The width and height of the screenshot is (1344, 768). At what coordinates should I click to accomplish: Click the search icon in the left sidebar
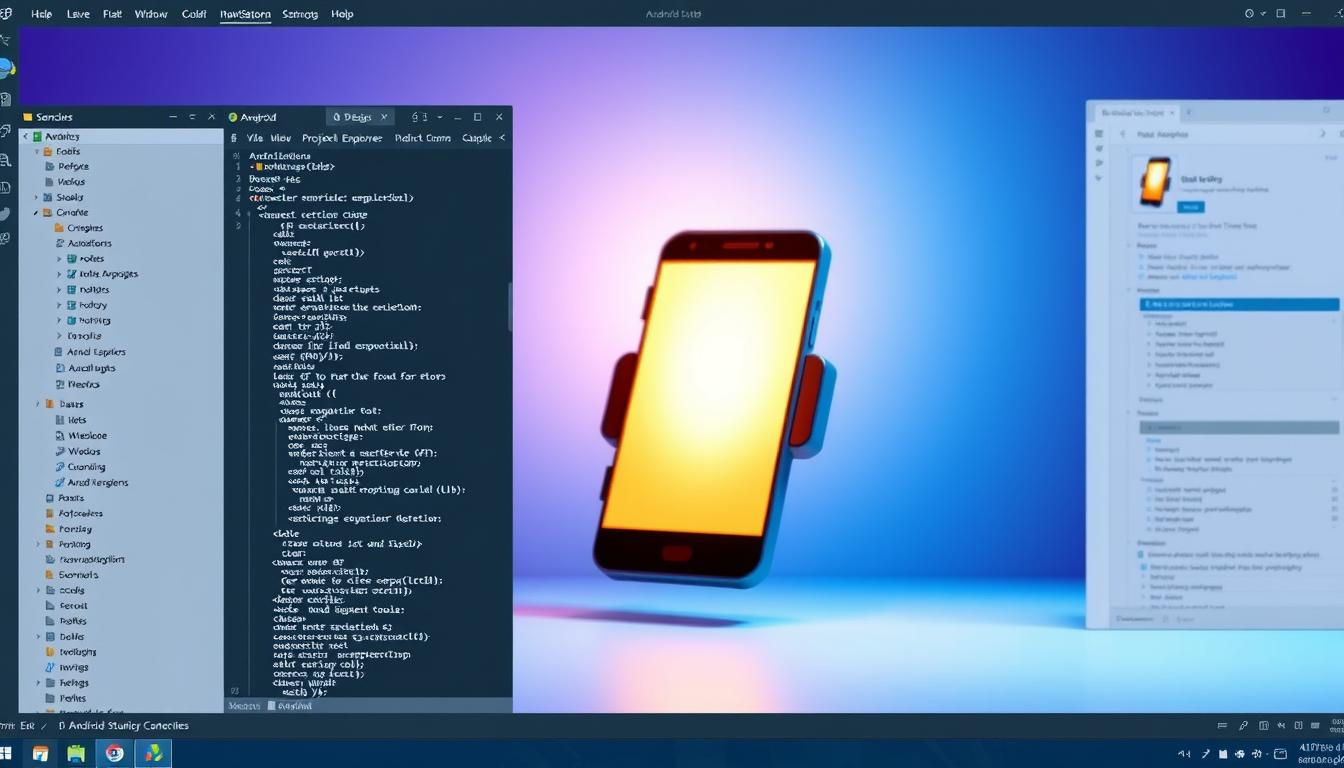click(x=6, y=160)
